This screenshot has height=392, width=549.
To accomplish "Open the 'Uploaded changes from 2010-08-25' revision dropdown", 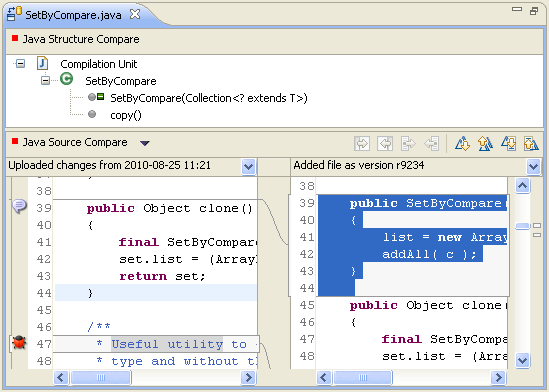I will [x=248, y=167].
